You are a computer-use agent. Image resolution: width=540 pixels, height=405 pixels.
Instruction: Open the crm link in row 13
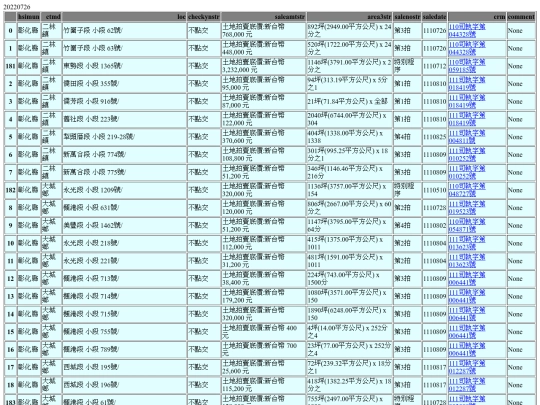[467, 297]
